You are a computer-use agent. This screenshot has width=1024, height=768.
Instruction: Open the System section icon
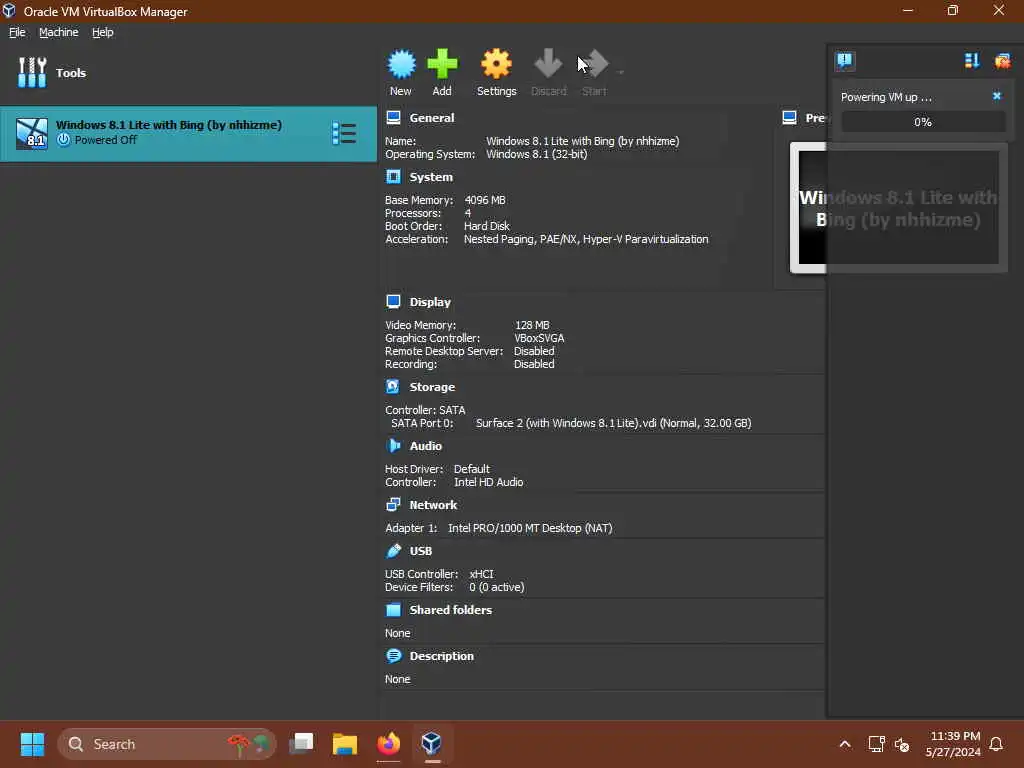(393, 177)
